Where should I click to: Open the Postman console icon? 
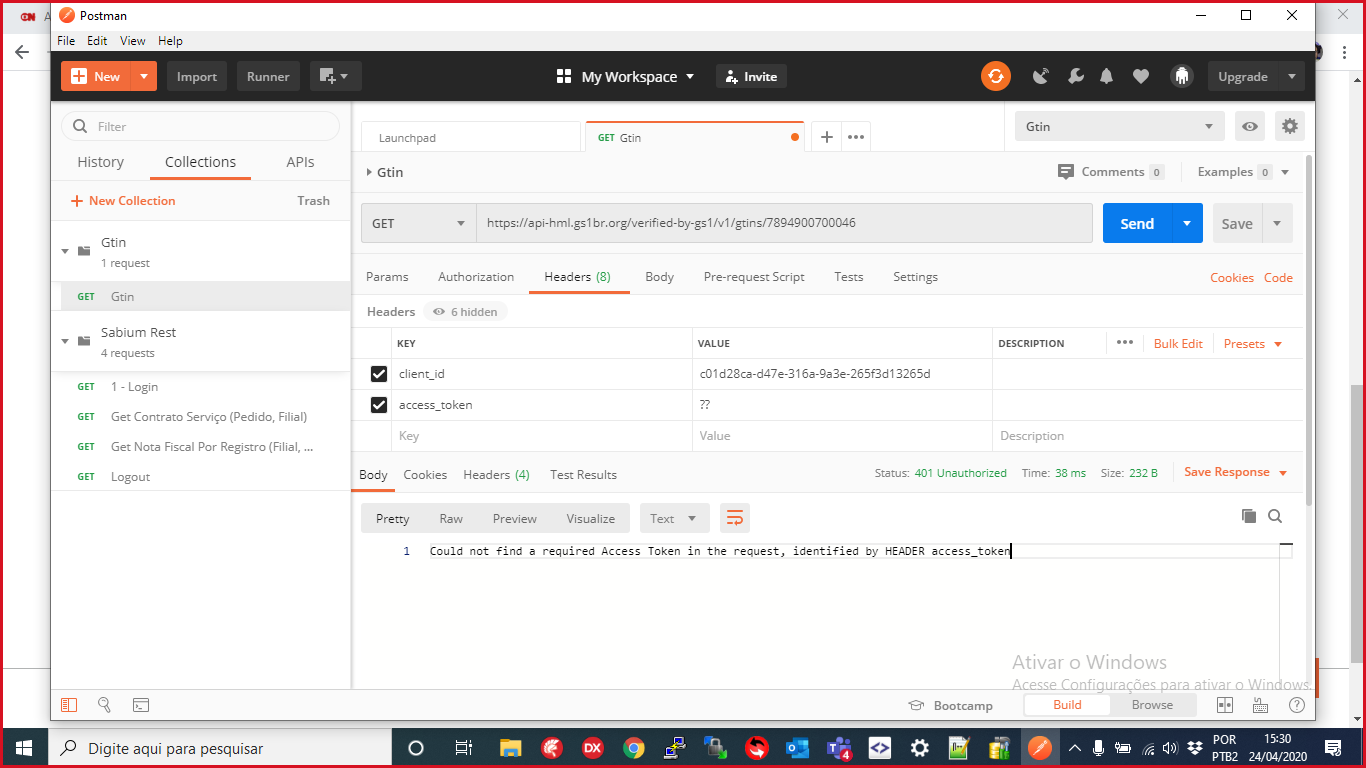142,705
